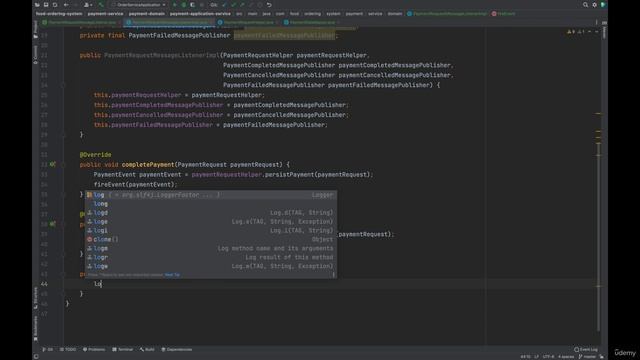Open the Project tool window sidebar tab
Screen dimensions: 640x360
point(36,29)
